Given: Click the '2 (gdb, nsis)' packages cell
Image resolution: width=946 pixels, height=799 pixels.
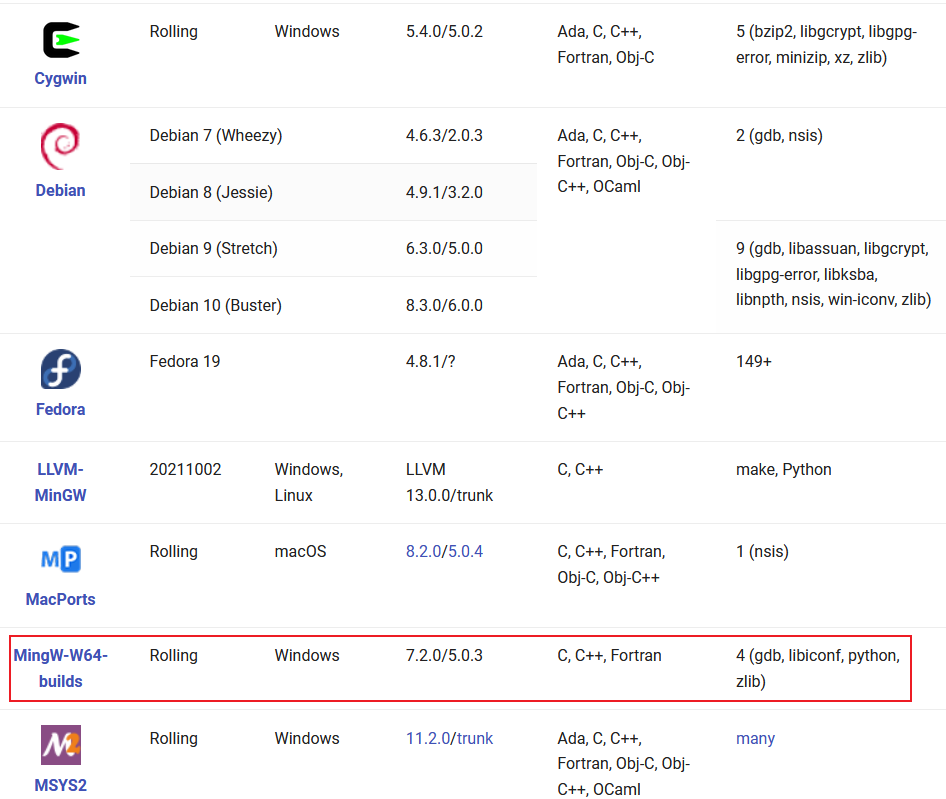Looking at the screenshot, I should 779,135.
